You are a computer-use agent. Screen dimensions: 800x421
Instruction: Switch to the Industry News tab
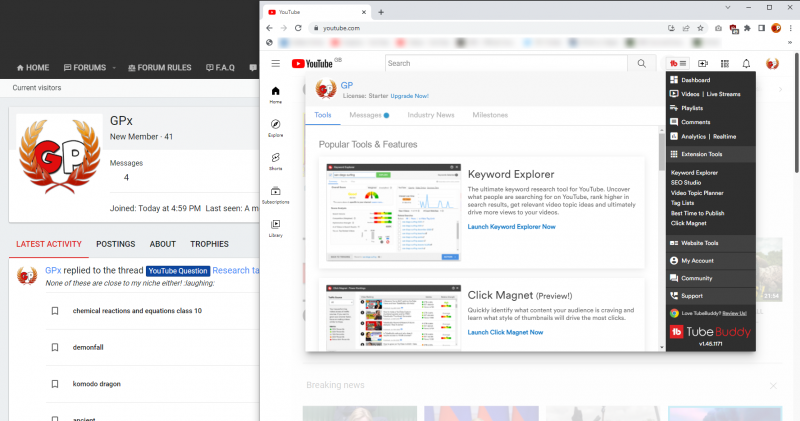[430, 115]
